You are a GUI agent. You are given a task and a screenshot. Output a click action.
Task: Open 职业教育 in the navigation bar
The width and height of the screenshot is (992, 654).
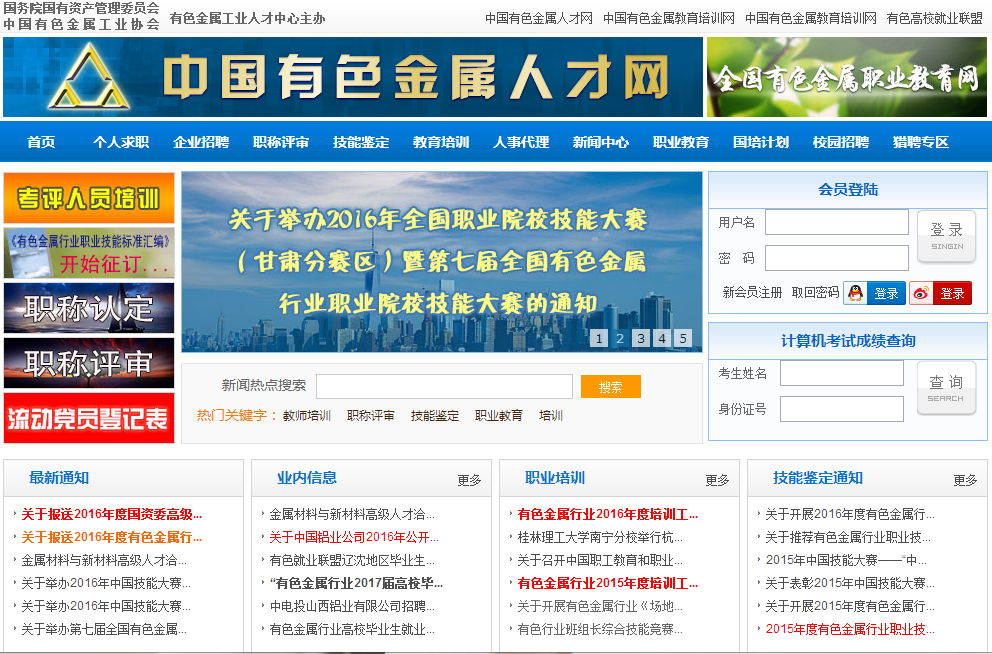(x=681, y=142)
